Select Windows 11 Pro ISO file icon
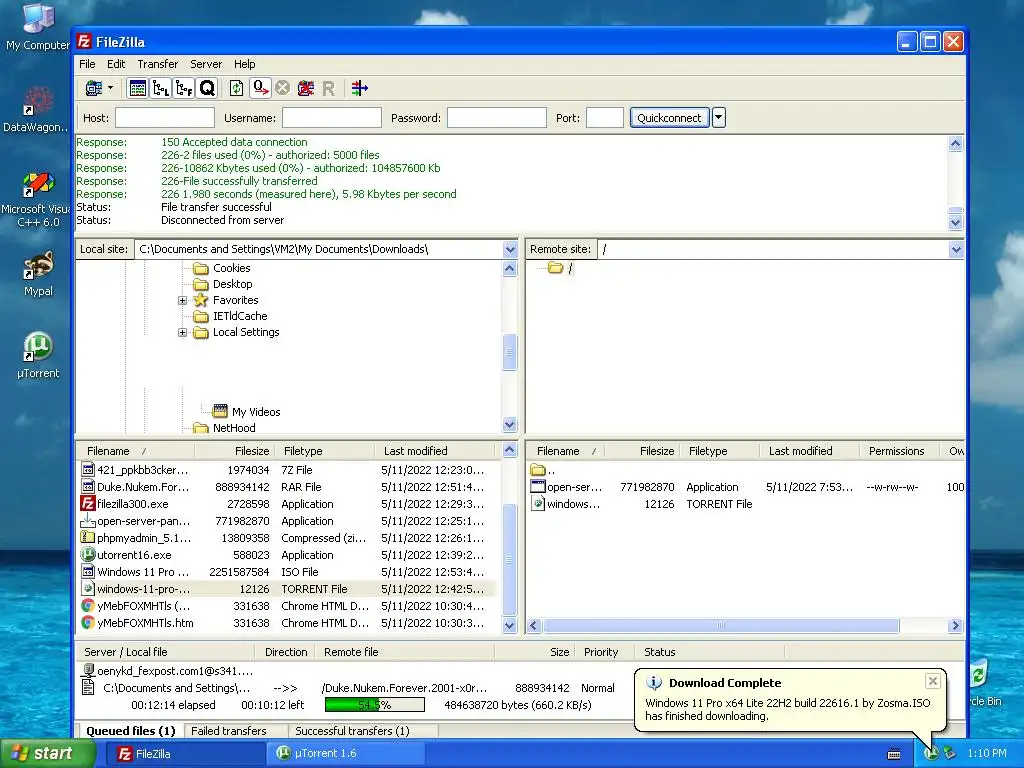 (88, 571)
